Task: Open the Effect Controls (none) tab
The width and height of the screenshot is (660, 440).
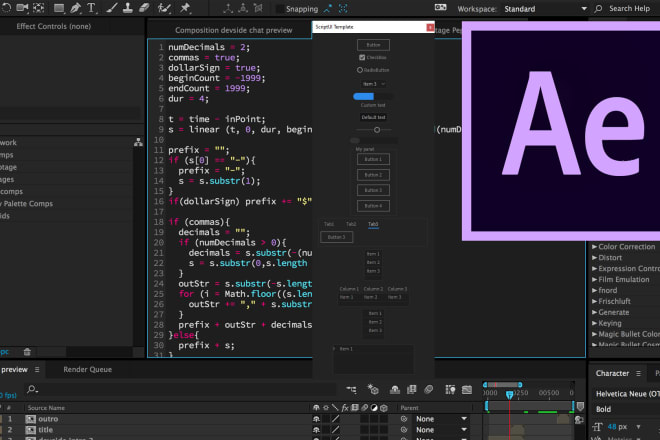Action: (53, 27)
